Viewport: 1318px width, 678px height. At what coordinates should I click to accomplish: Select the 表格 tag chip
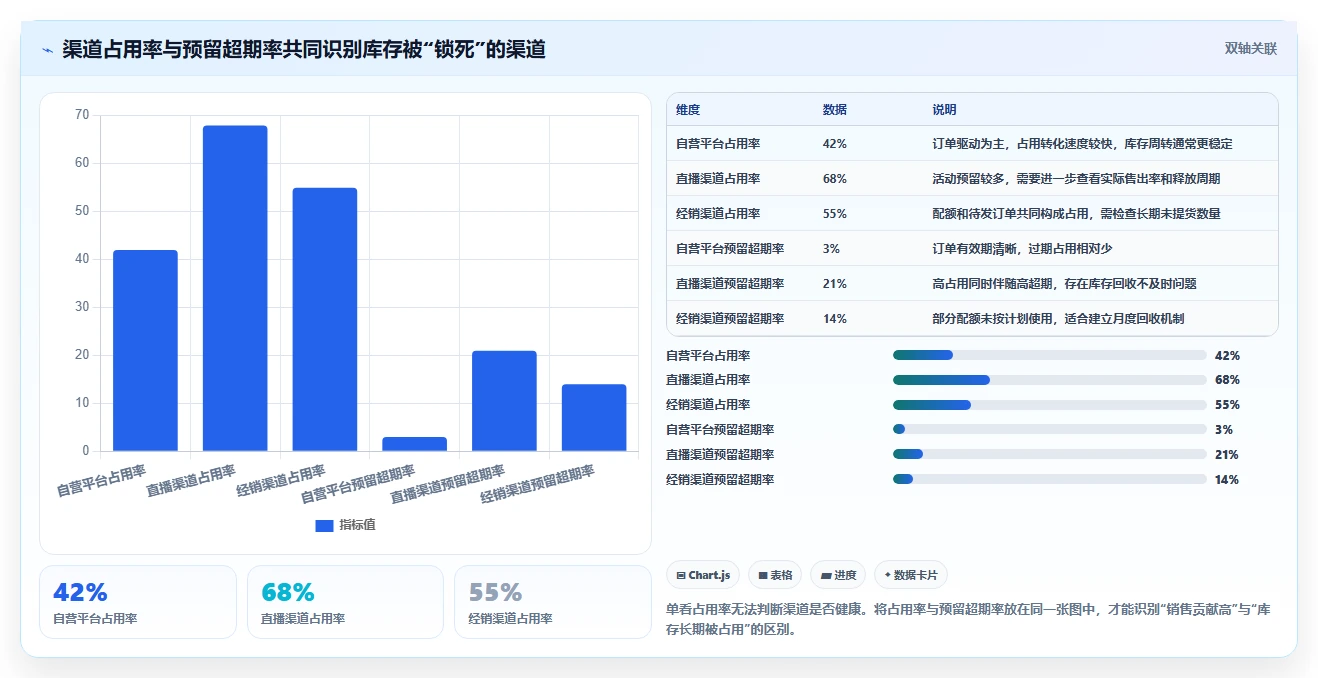775,575
